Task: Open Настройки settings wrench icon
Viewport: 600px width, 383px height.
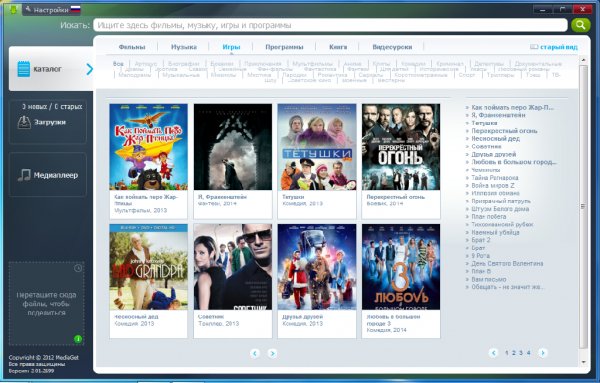Action: (28, 10)
